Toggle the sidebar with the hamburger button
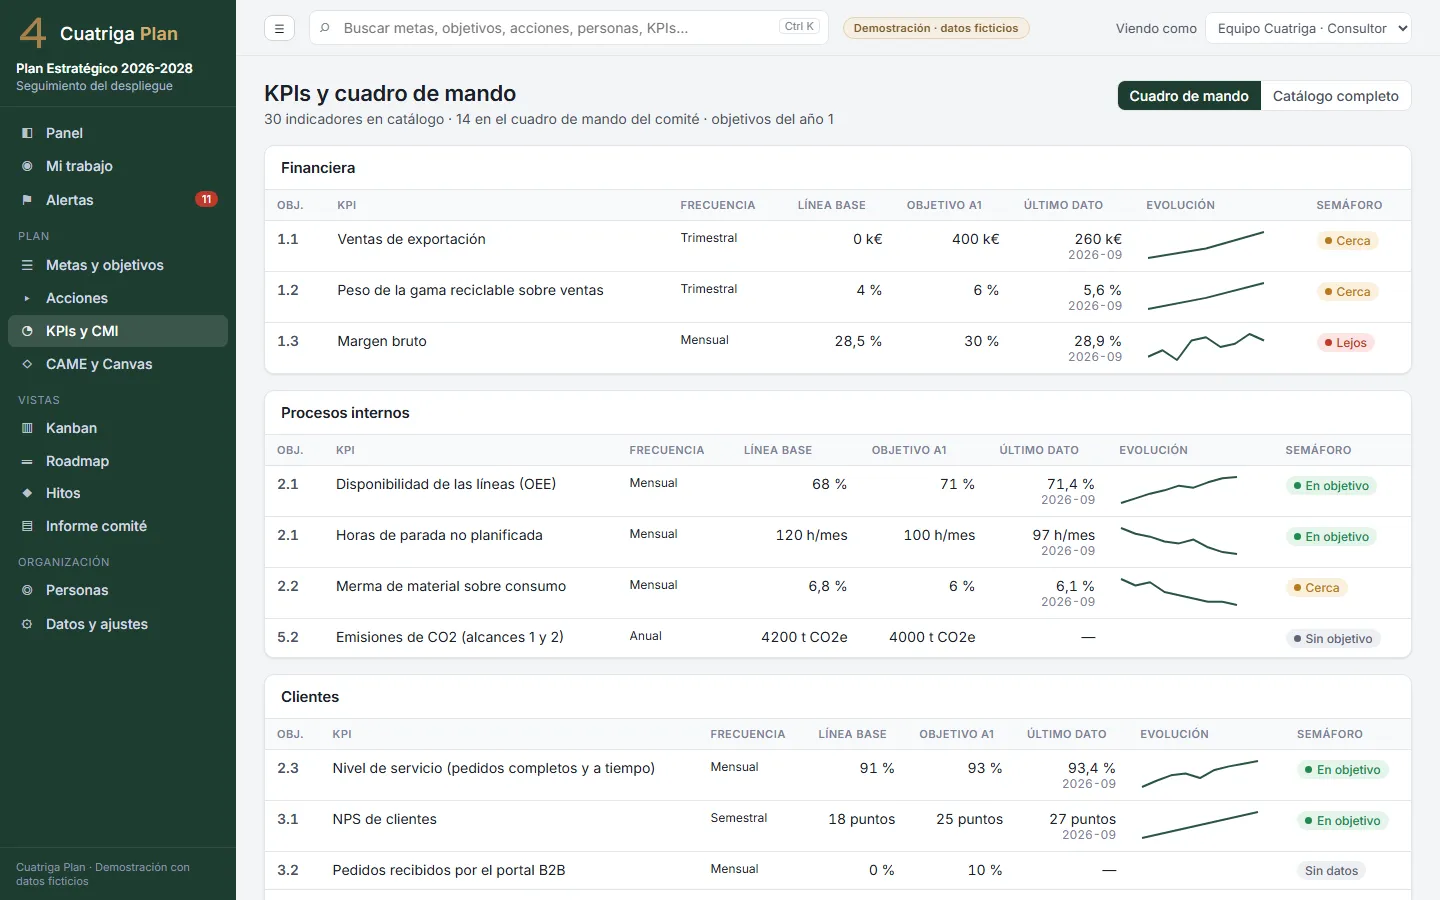Image resolution: width=1440 pixels, height=900 pixels. coord(279,28)
